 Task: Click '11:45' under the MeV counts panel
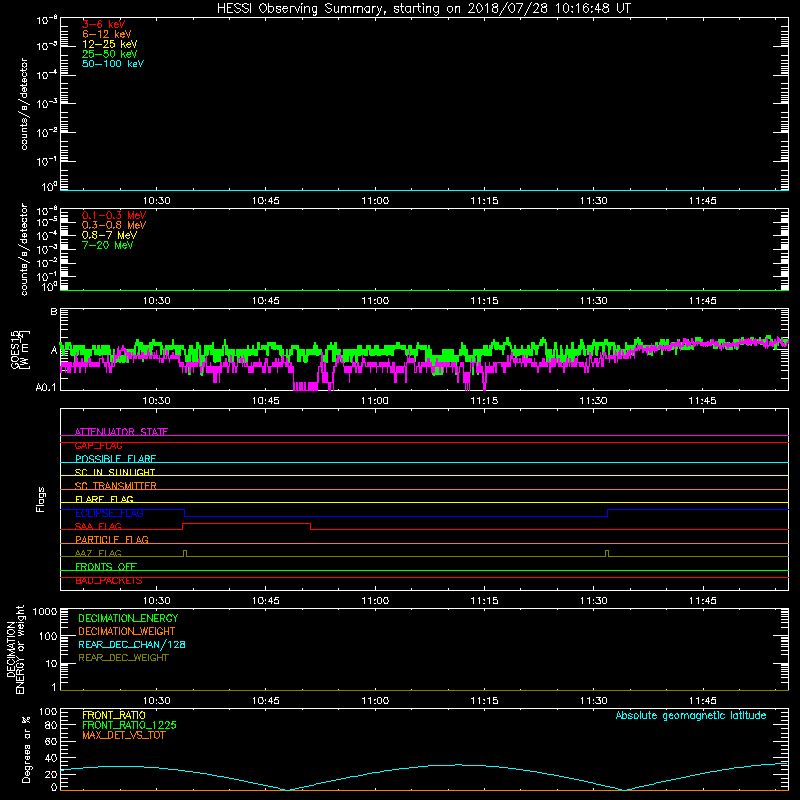point(703,301)
